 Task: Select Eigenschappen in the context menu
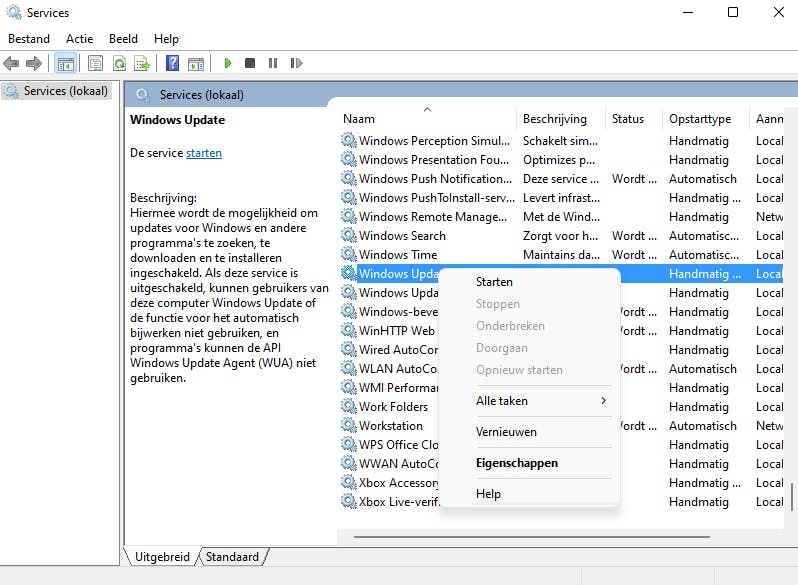(516, 463)
